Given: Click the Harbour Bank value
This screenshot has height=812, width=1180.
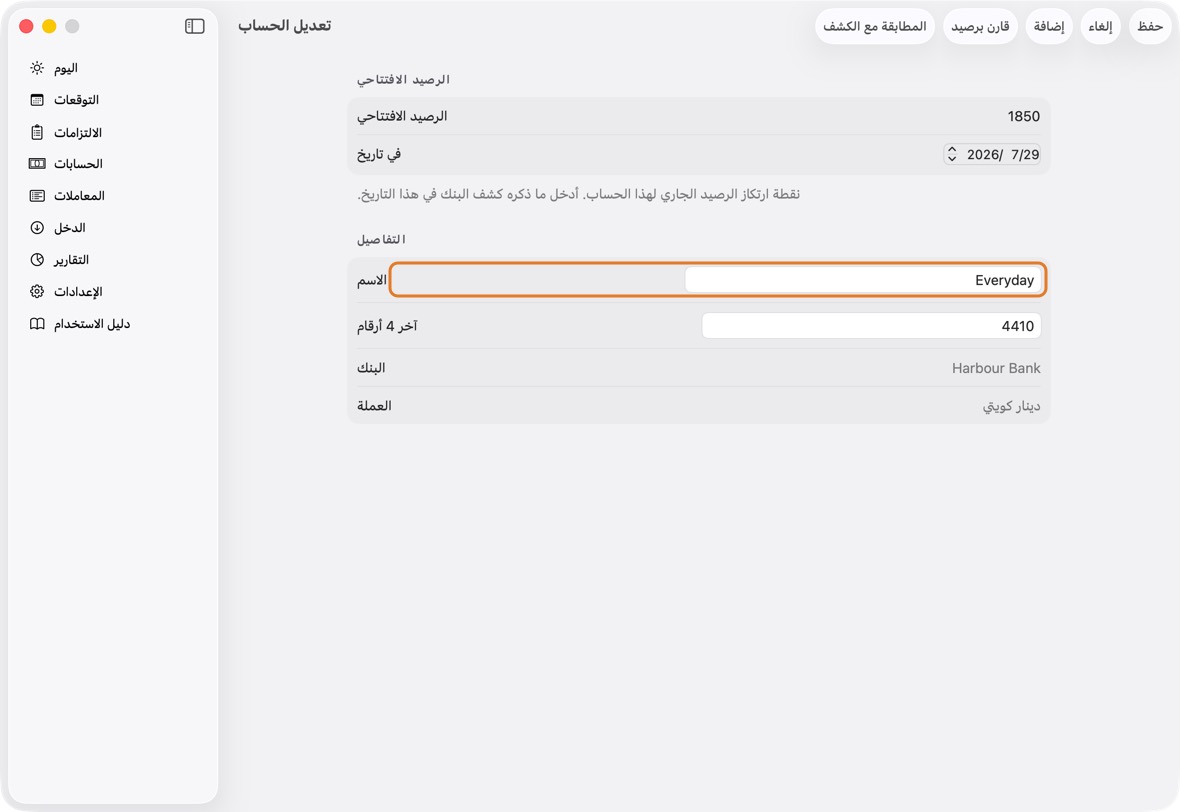Looking at the screenshot, I should coord(996,368).
